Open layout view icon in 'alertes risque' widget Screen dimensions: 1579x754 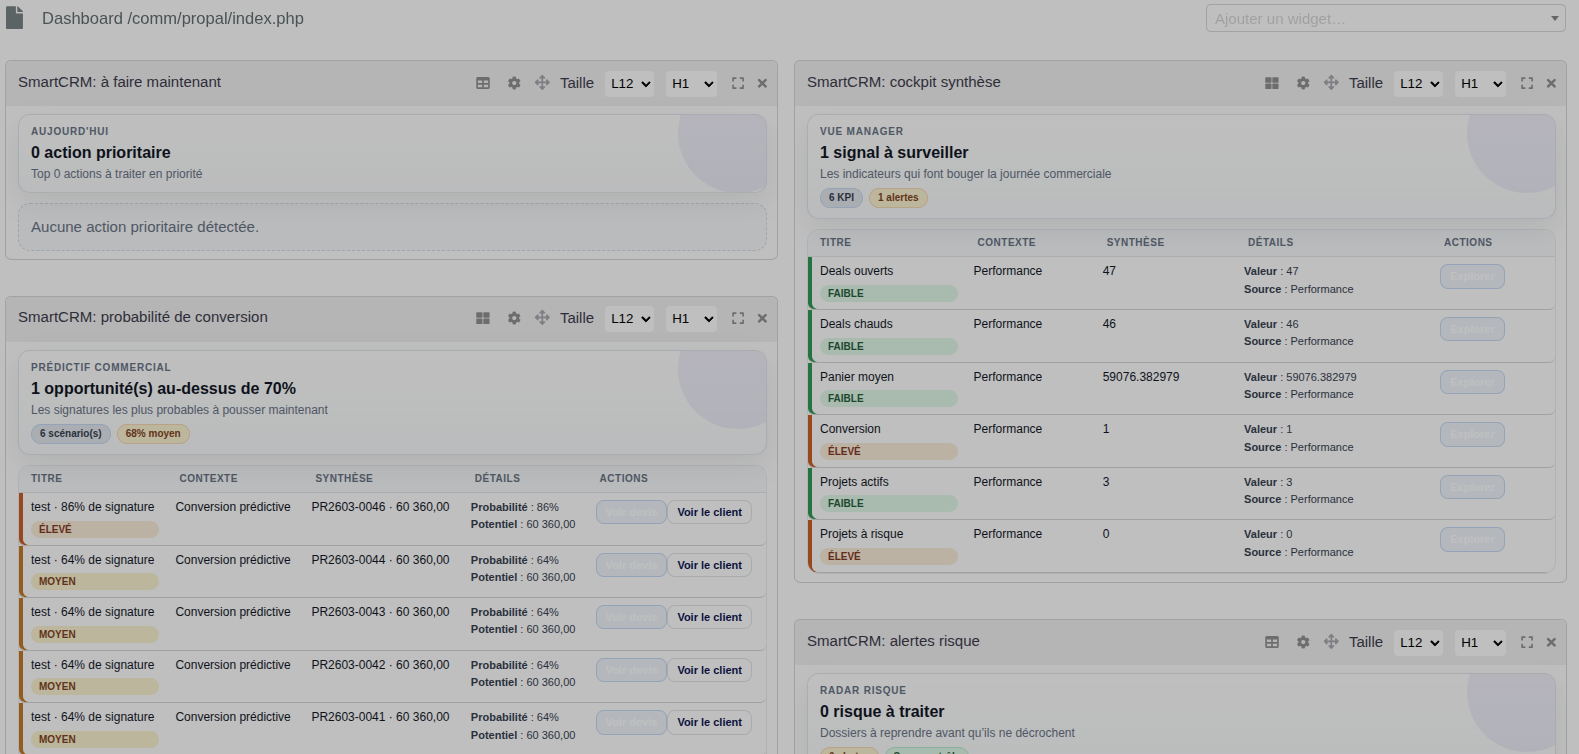tap(1272, 642)
